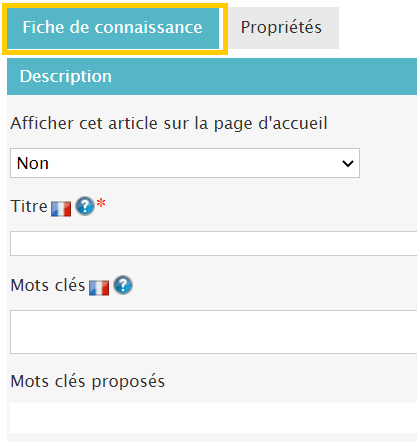Viewport: 417px width, 442px height.
Task: Switch to the Propriétés tab
Action: (281, 28)
